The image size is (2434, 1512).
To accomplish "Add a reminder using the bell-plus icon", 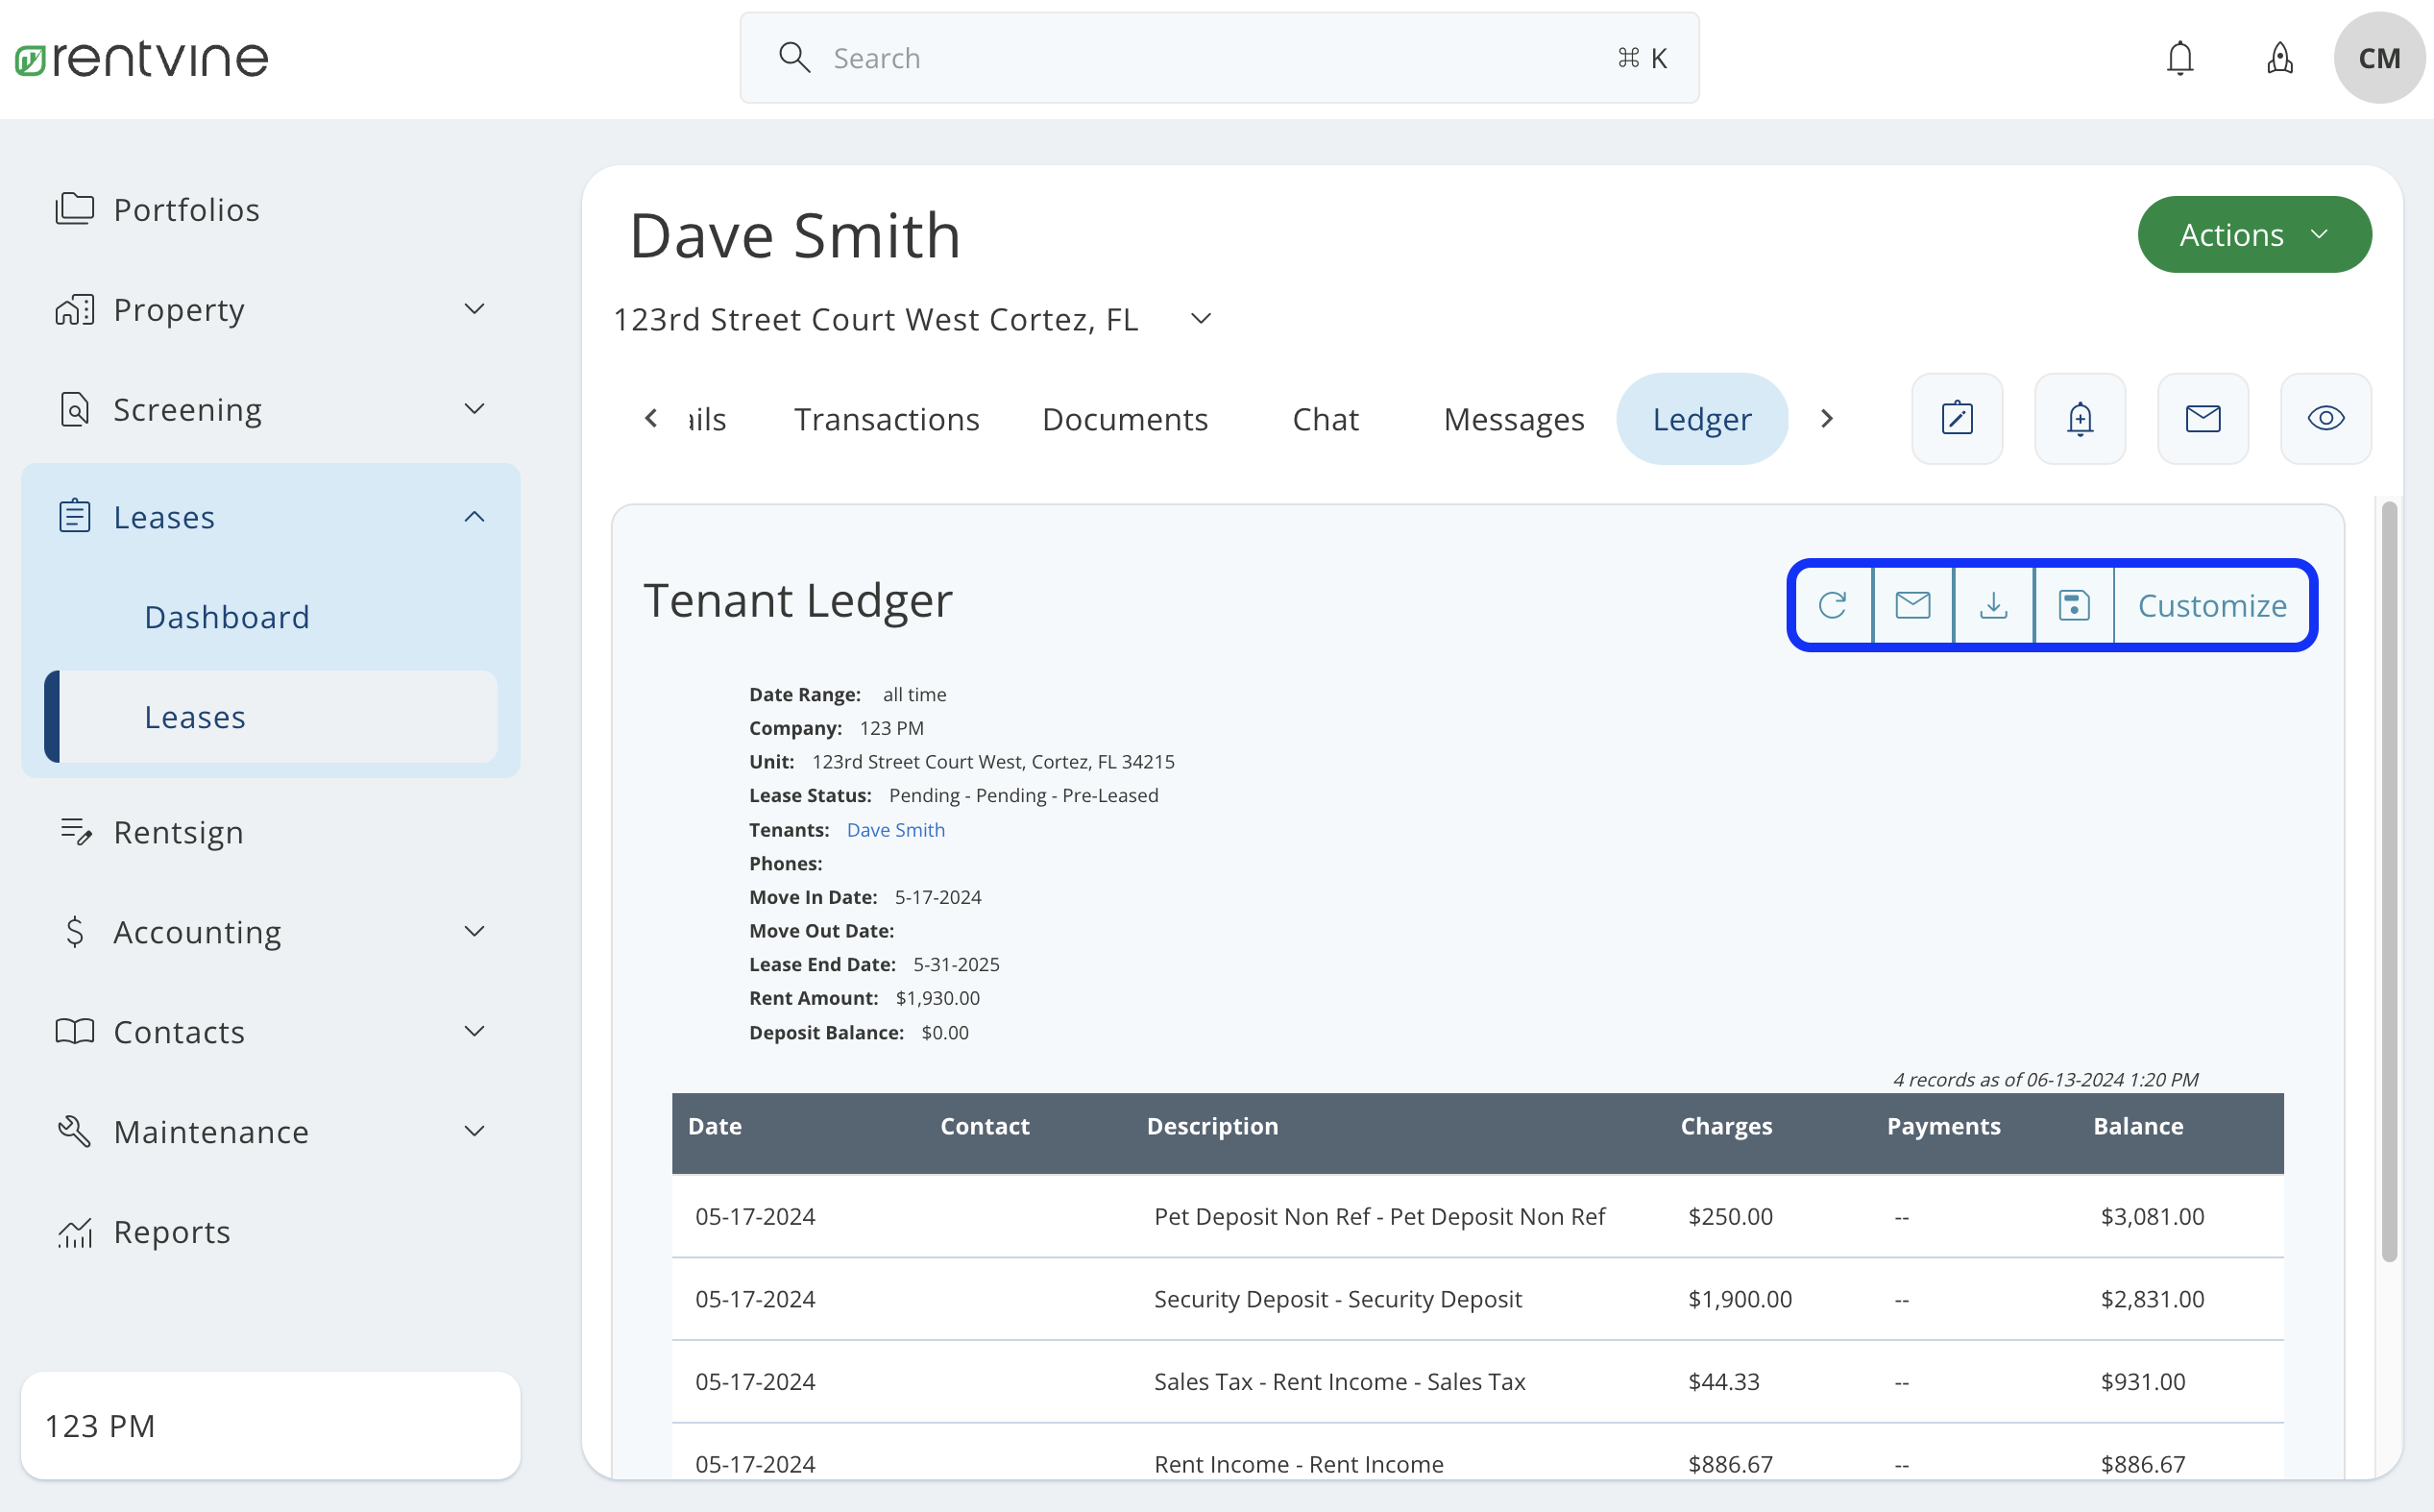I will (2080, 419).
